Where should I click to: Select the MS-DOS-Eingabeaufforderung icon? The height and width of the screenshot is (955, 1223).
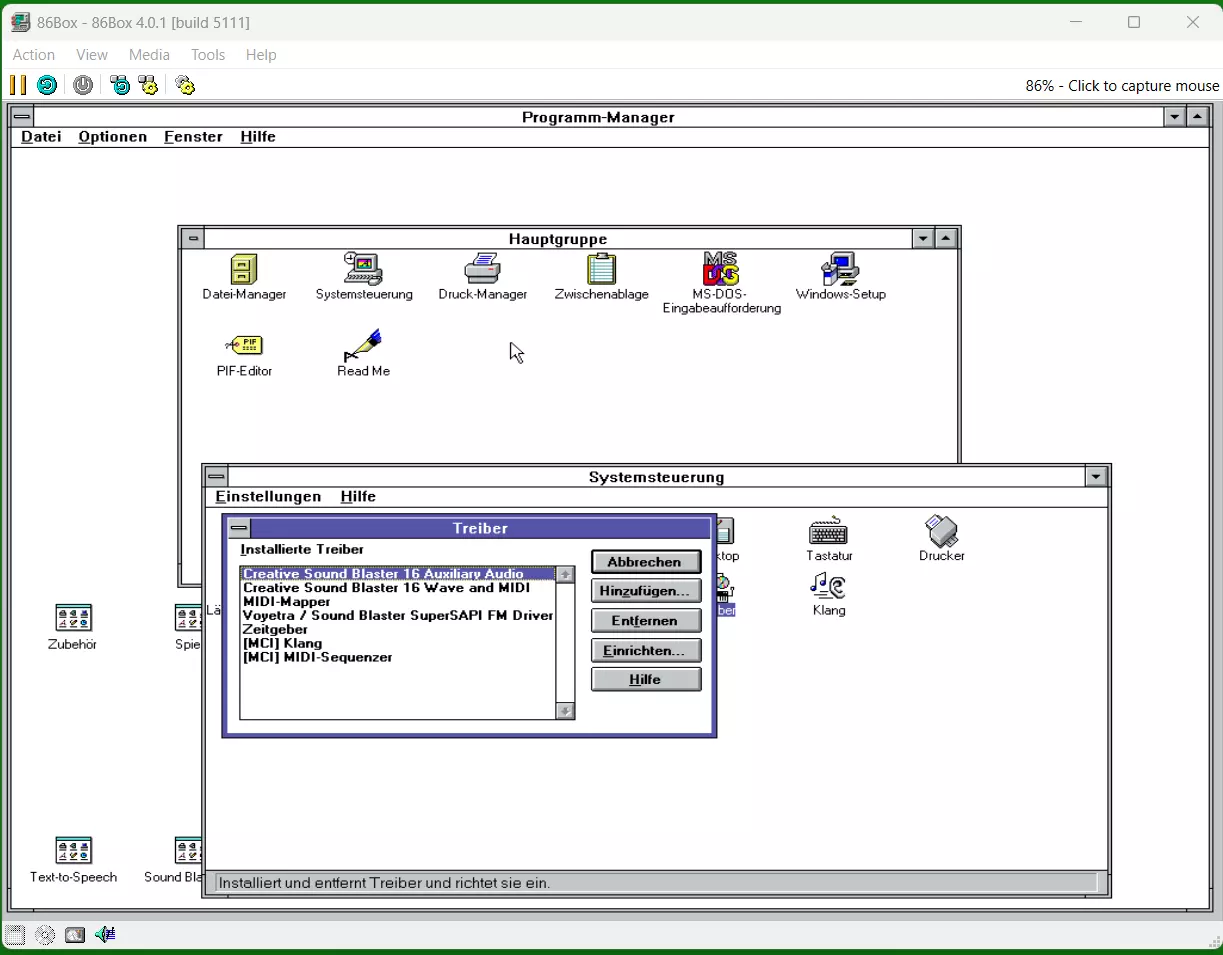[722, 283]
